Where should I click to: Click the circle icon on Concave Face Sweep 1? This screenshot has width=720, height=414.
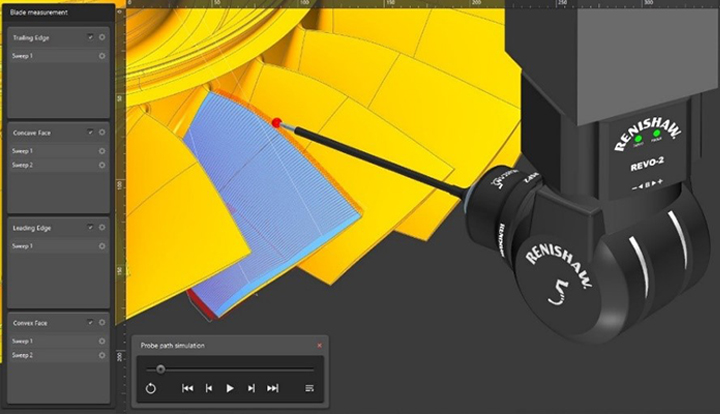[102, 151]
